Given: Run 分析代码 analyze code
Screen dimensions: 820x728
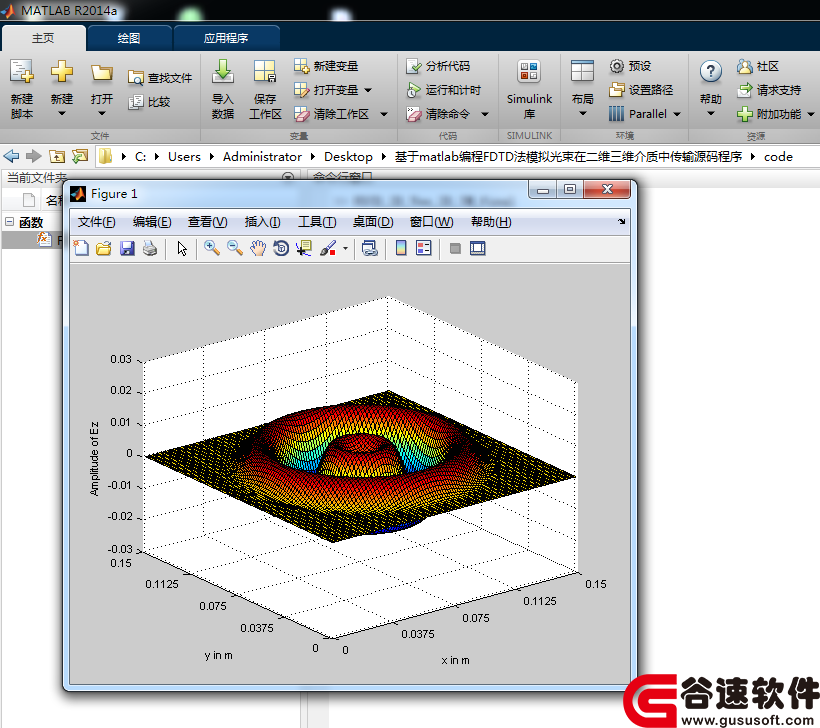Looking at the screenshot, I should pos(438,66).
